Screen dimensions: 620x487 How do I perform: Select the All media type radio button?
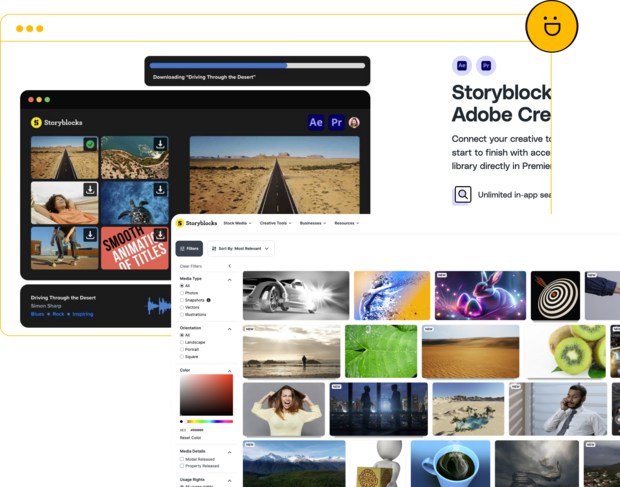[x=182, y=286]
